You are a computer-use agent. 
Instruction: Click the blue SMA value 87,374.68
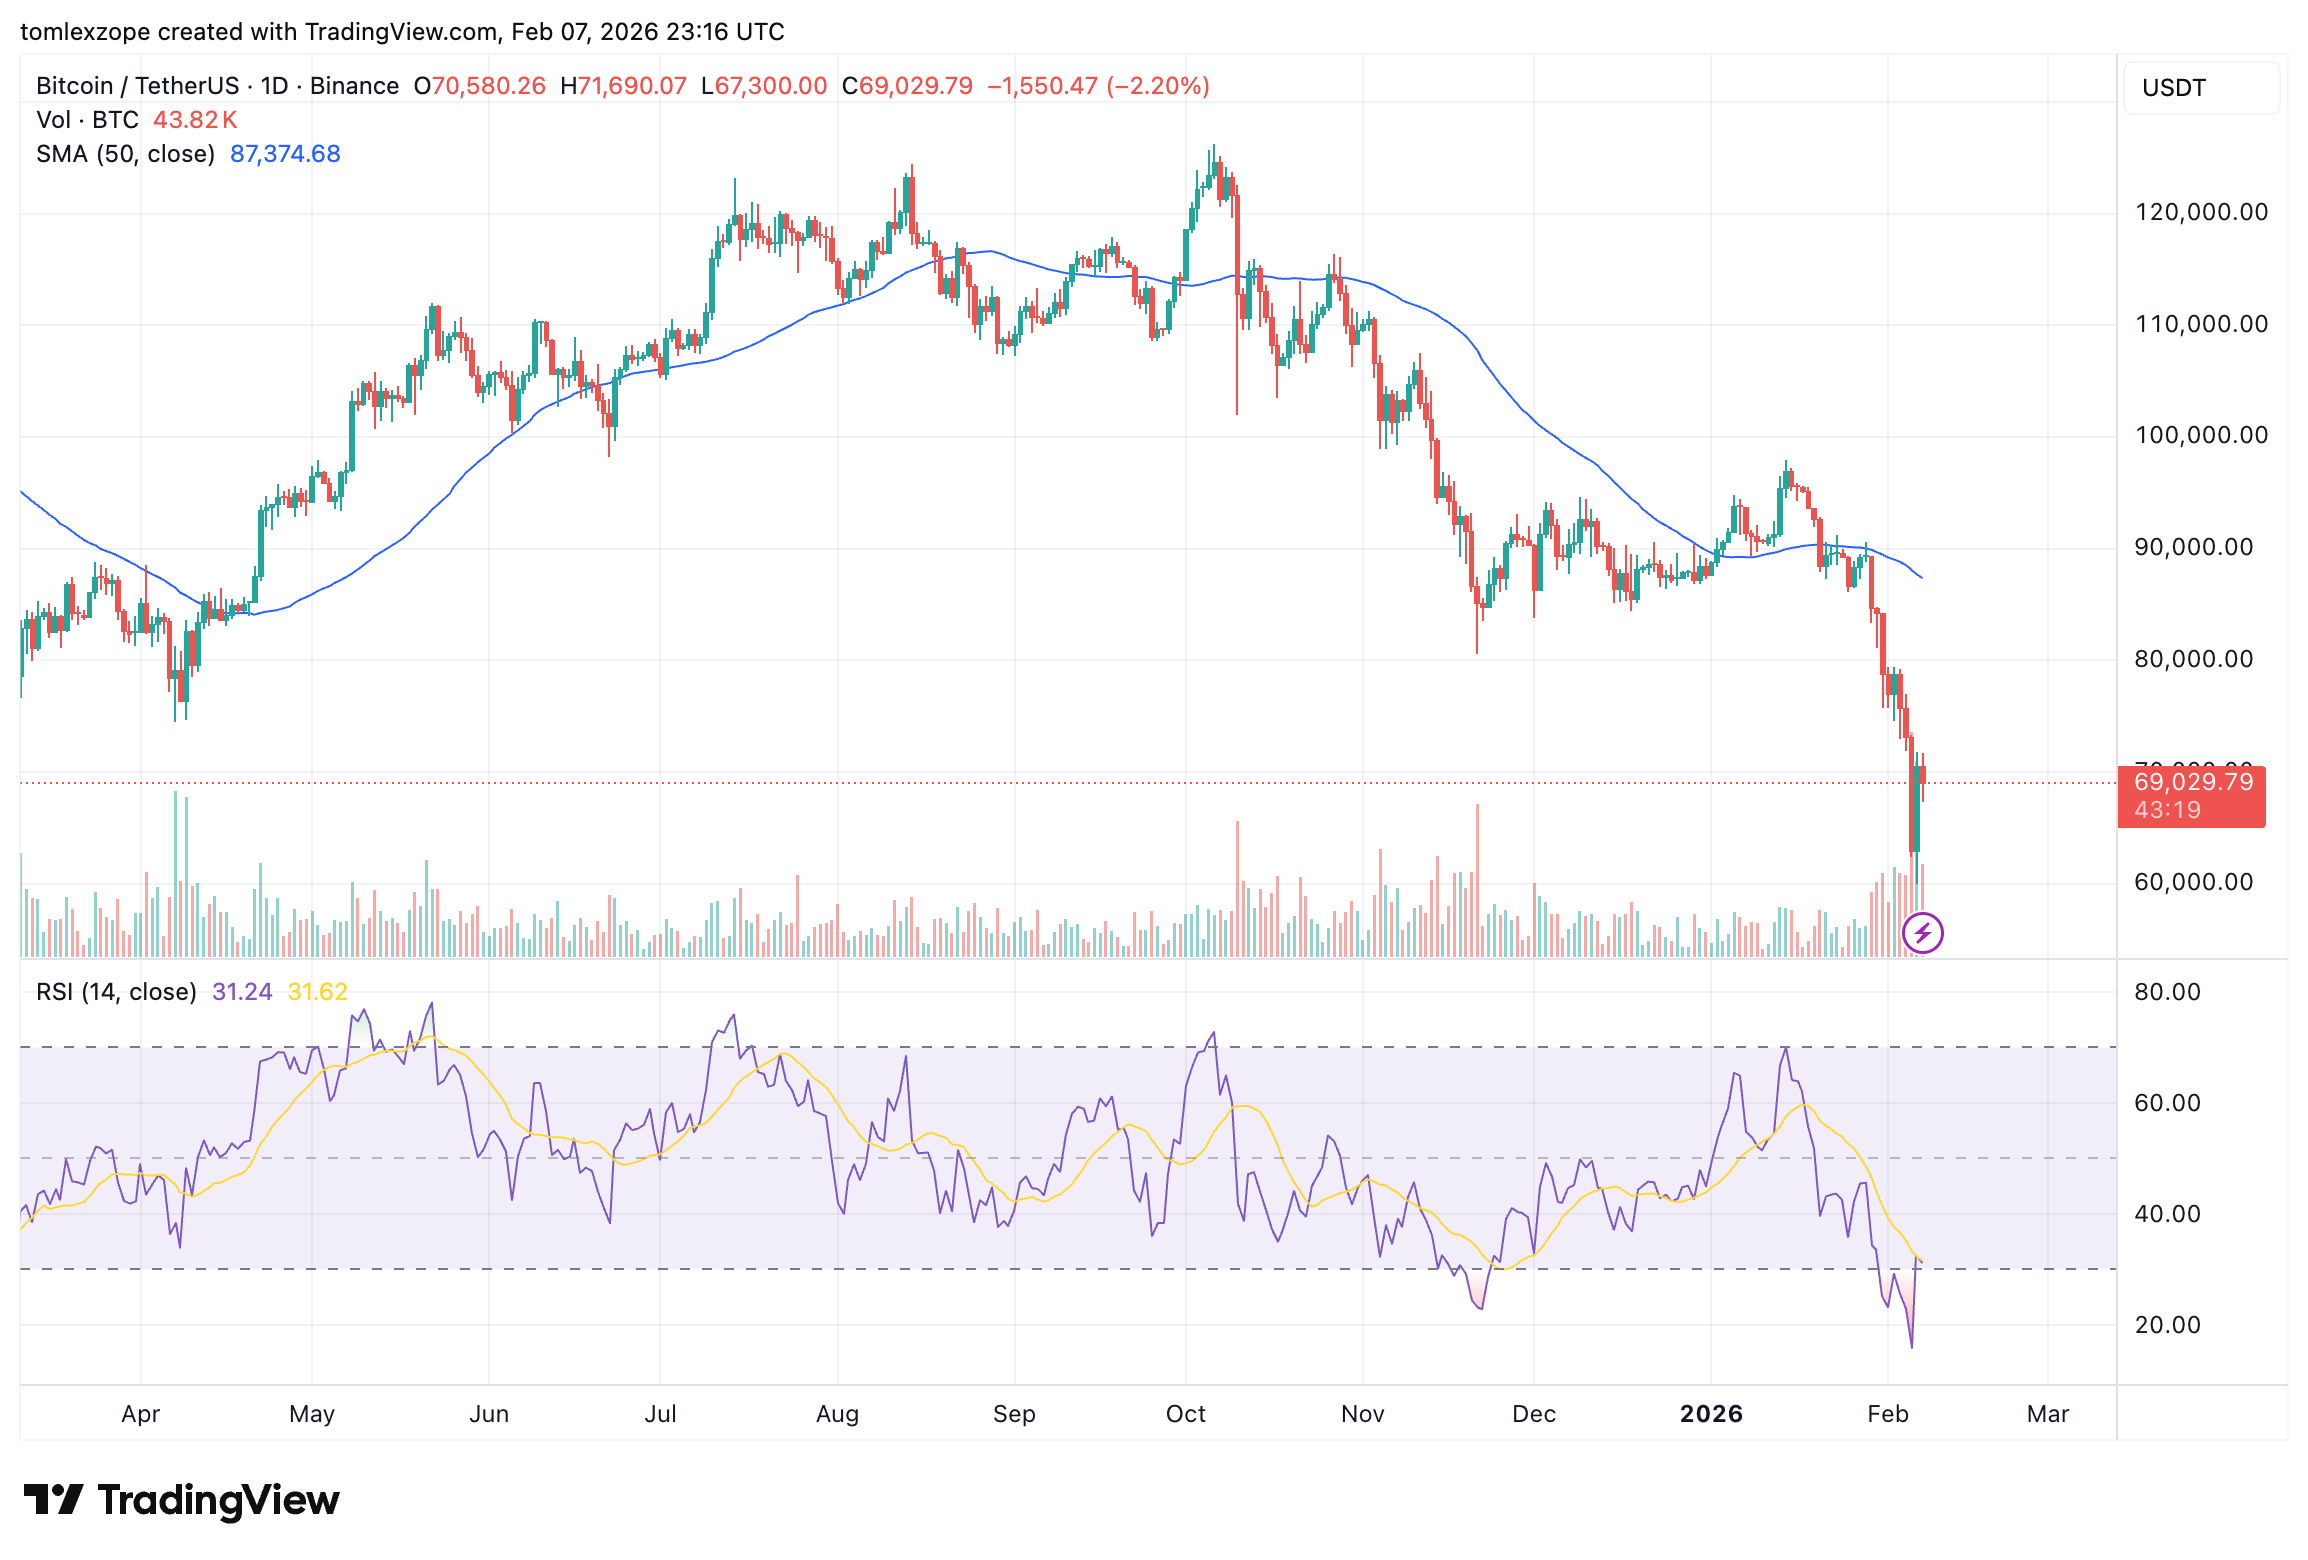(x=284, y=153)
